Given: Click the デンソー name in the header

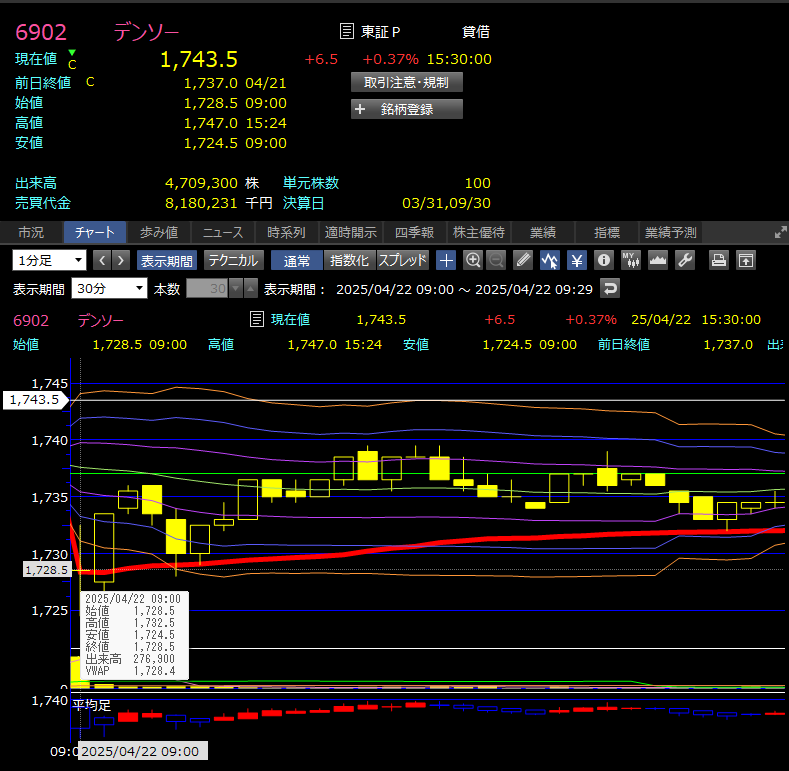Looking at the screenshot, I should pos(146,32).
